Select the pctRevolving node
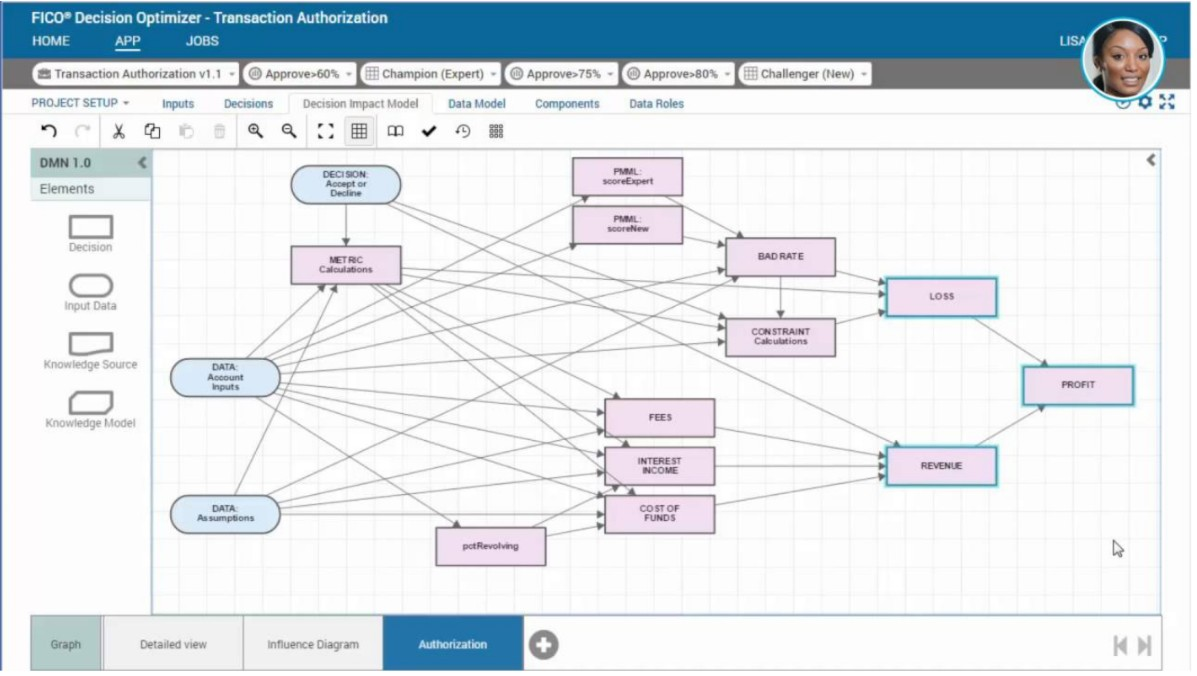The image size is (1197, 676). 491,546
